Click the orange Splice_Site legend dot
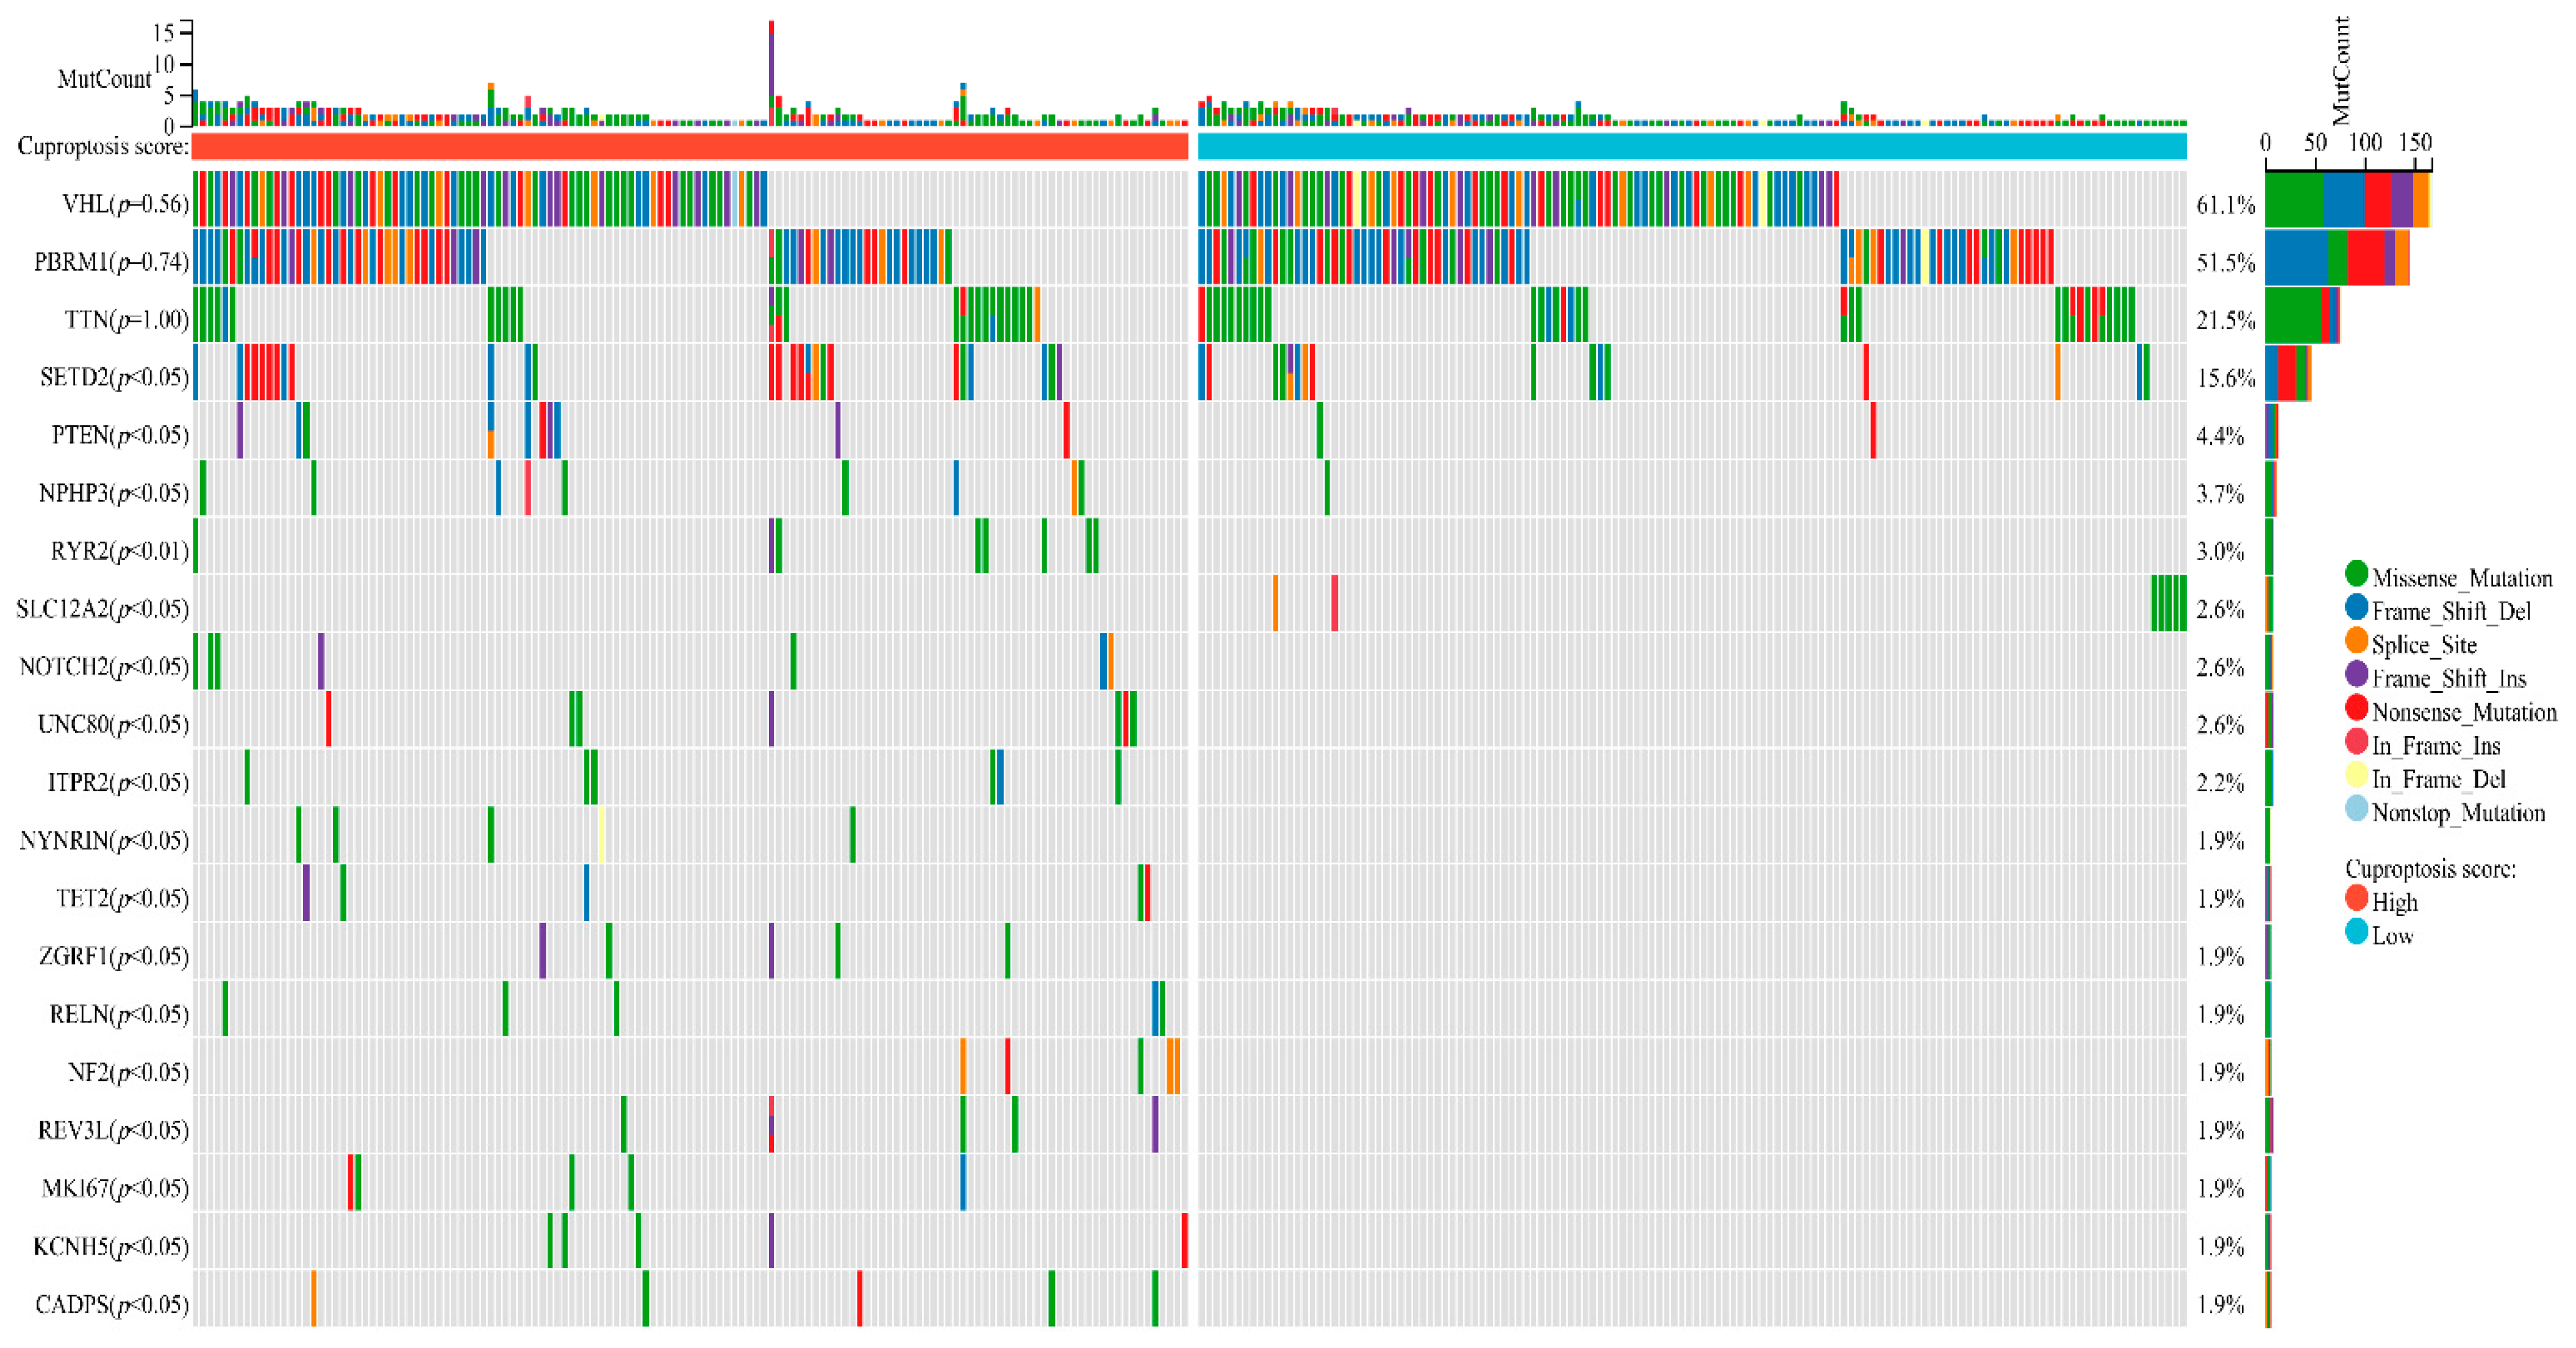The width and height of the screenshot is (2576, 1348). click(2356, 641)
